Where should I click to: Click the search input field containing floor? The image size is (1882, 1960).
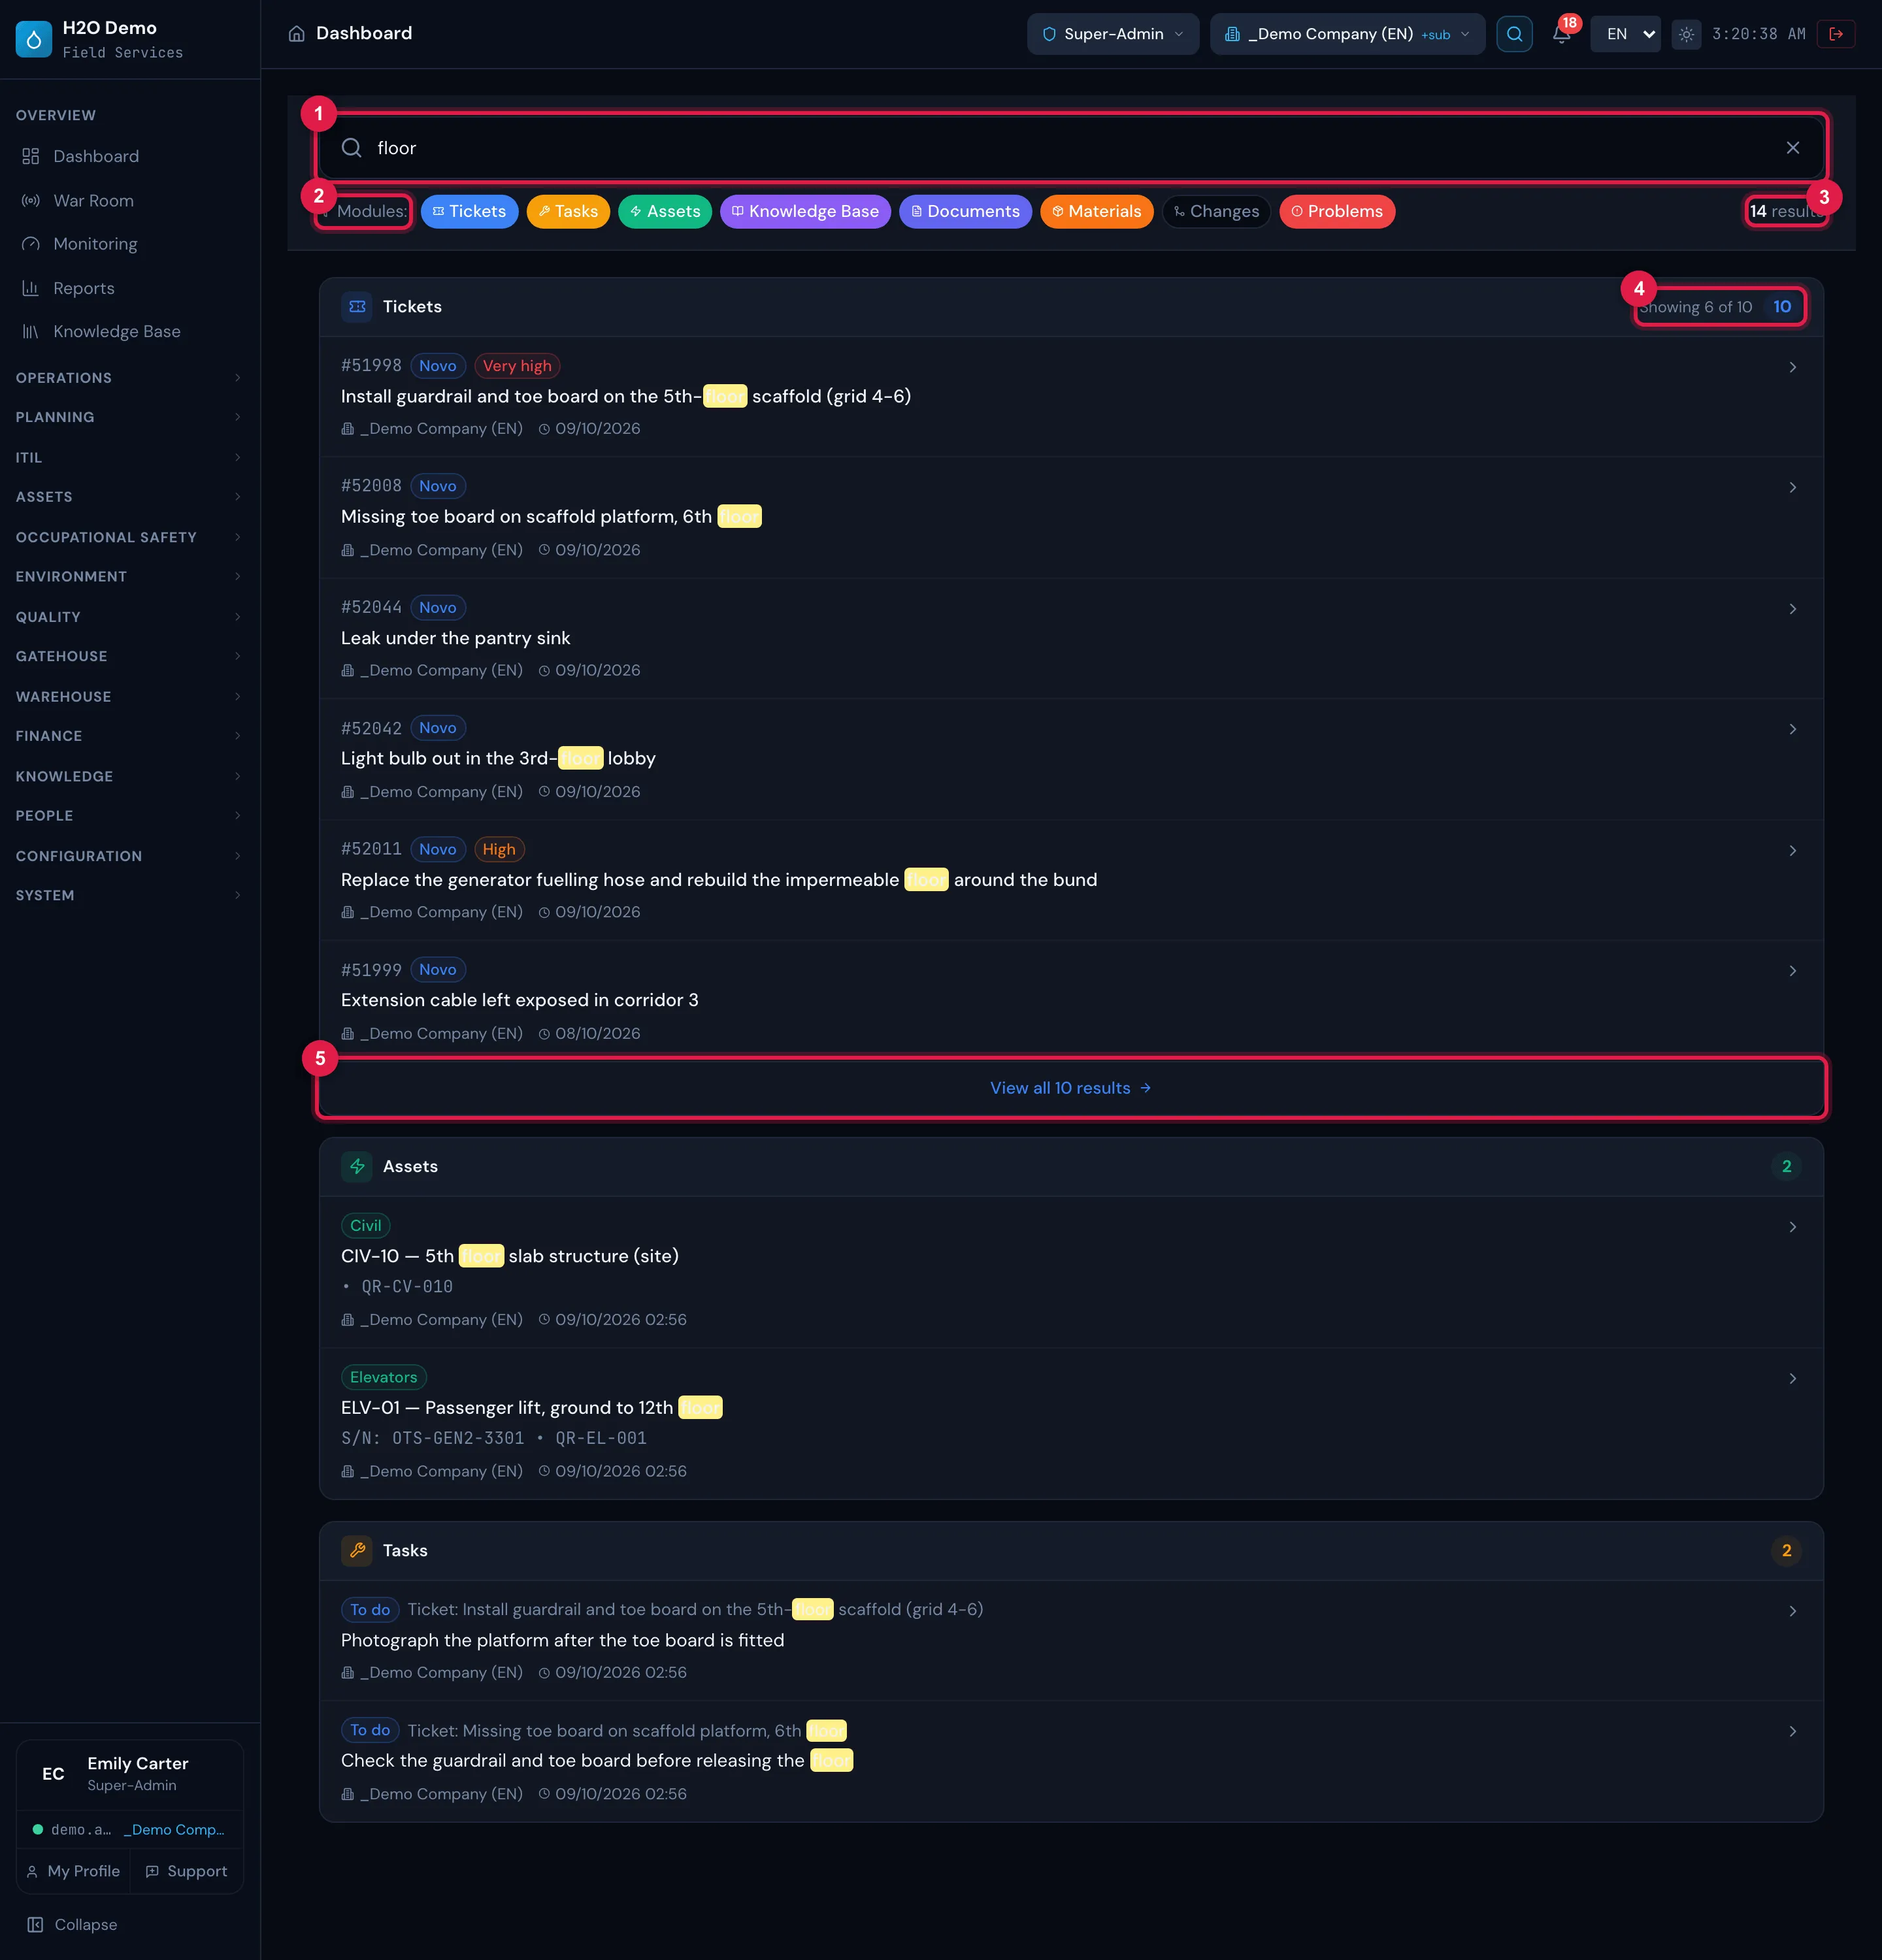(x=1072, y=148)
